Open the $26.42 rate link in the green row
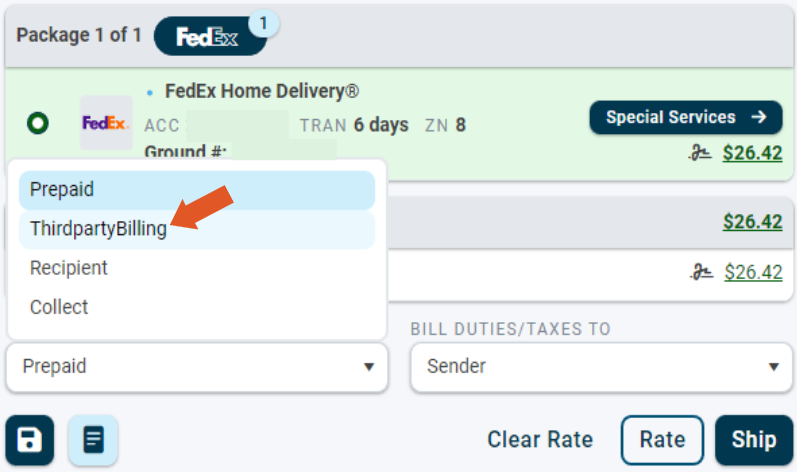 click(x=753, y=153)
